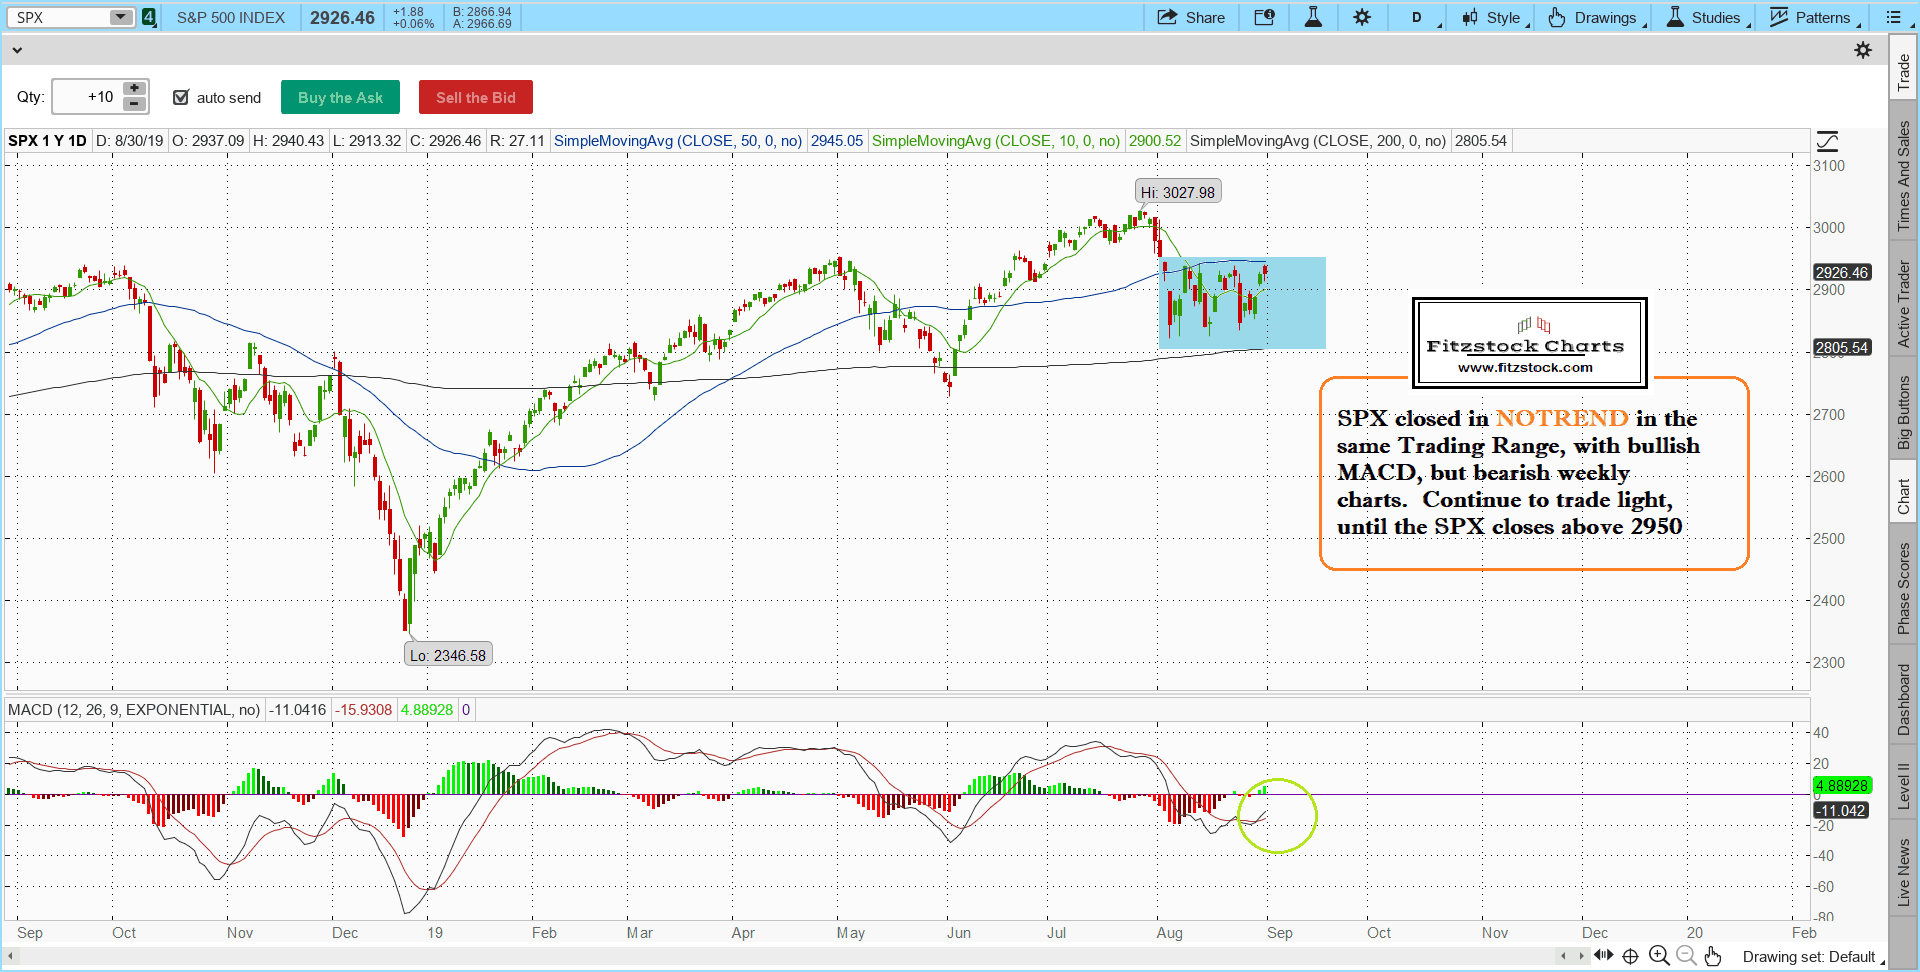Click the horizontal chart expand arrows icon
The width and height of the screenshot is (1920, 972).
point(1604,956)
